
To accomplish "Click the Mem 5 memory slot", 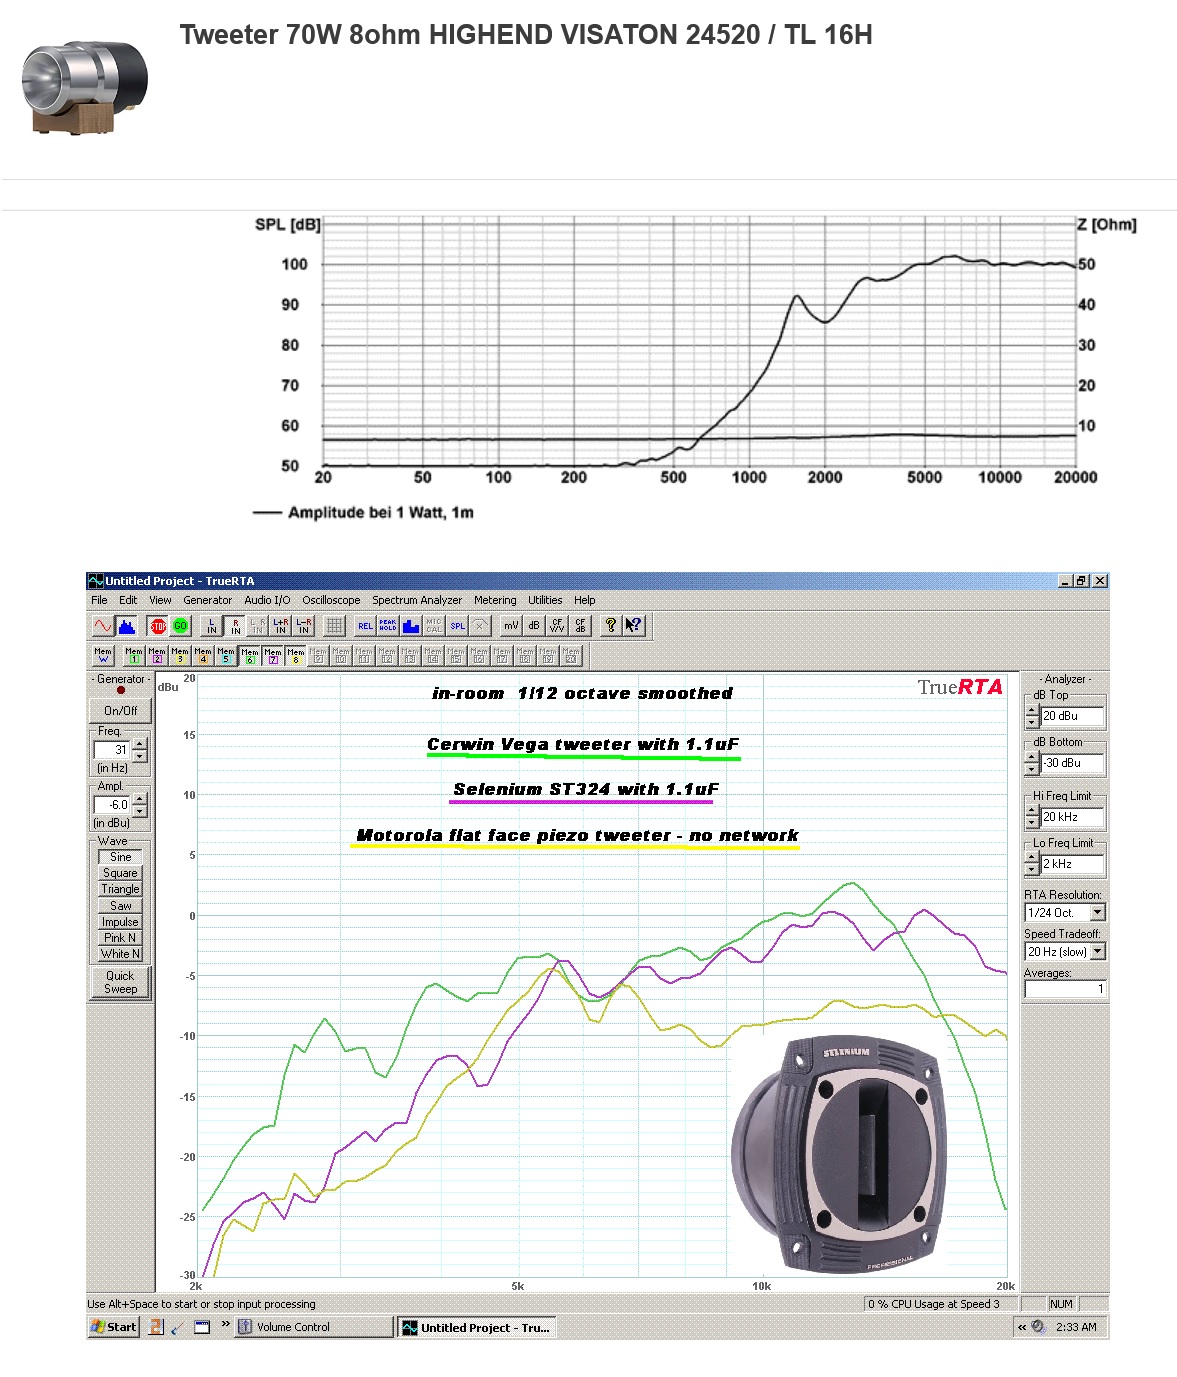I will [226, 655].
